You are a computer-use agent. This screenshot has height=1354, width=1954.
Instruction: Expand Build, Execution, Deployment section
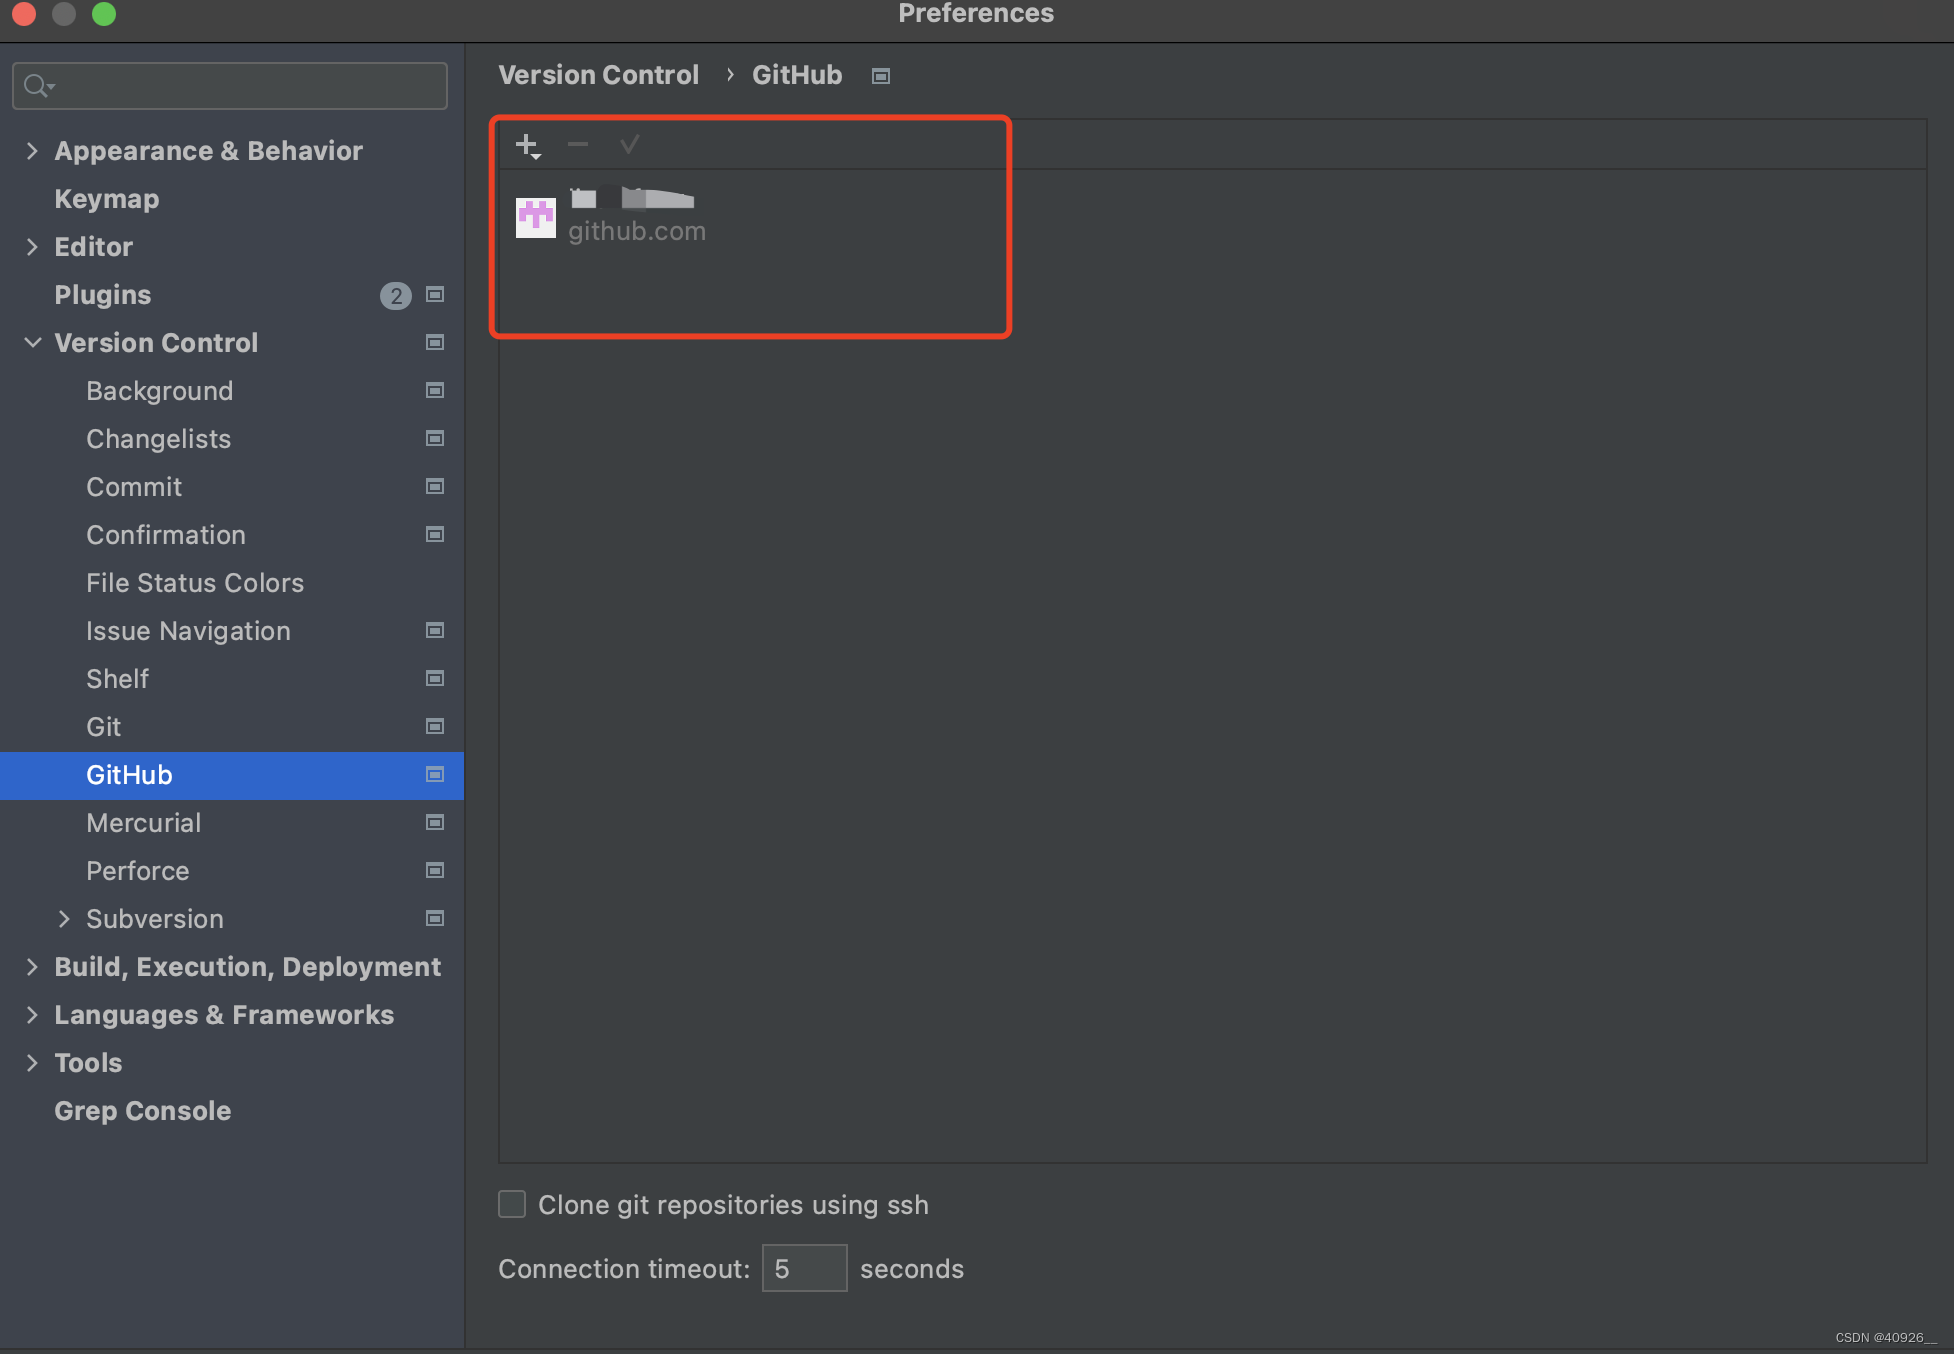point(32,967)
